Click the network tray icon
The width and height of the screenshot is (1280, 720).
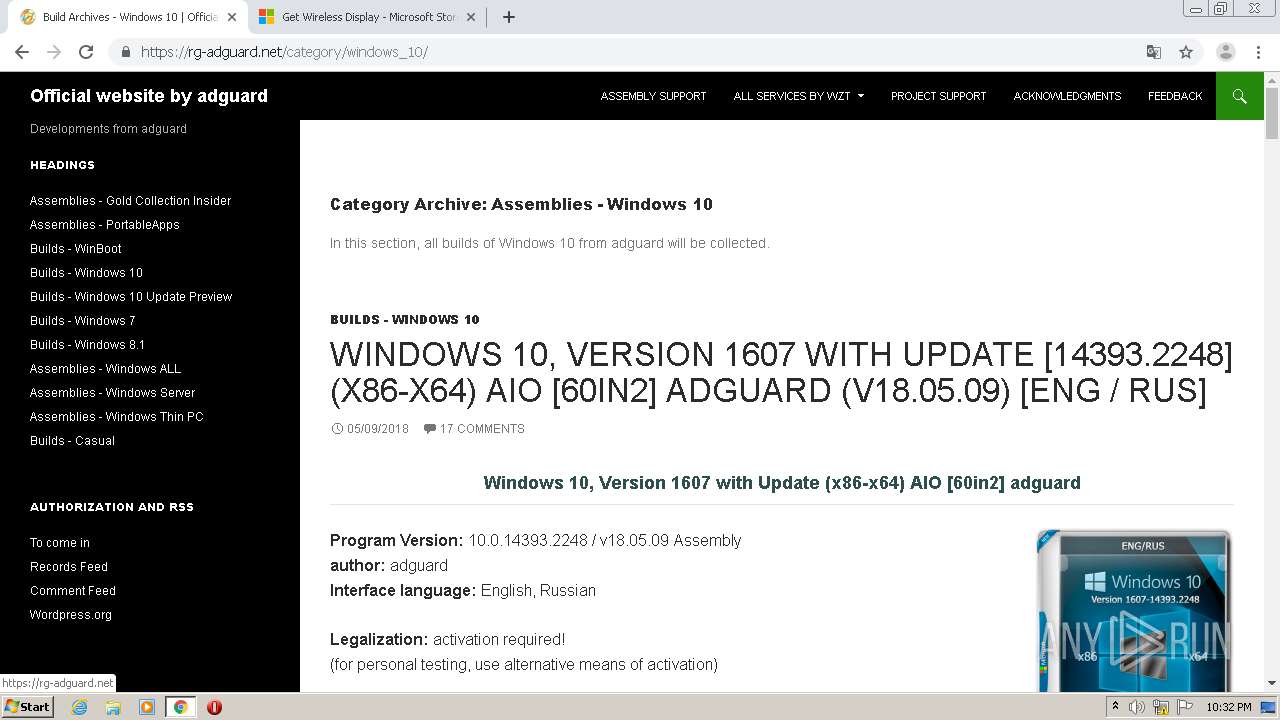(1162, 707)
